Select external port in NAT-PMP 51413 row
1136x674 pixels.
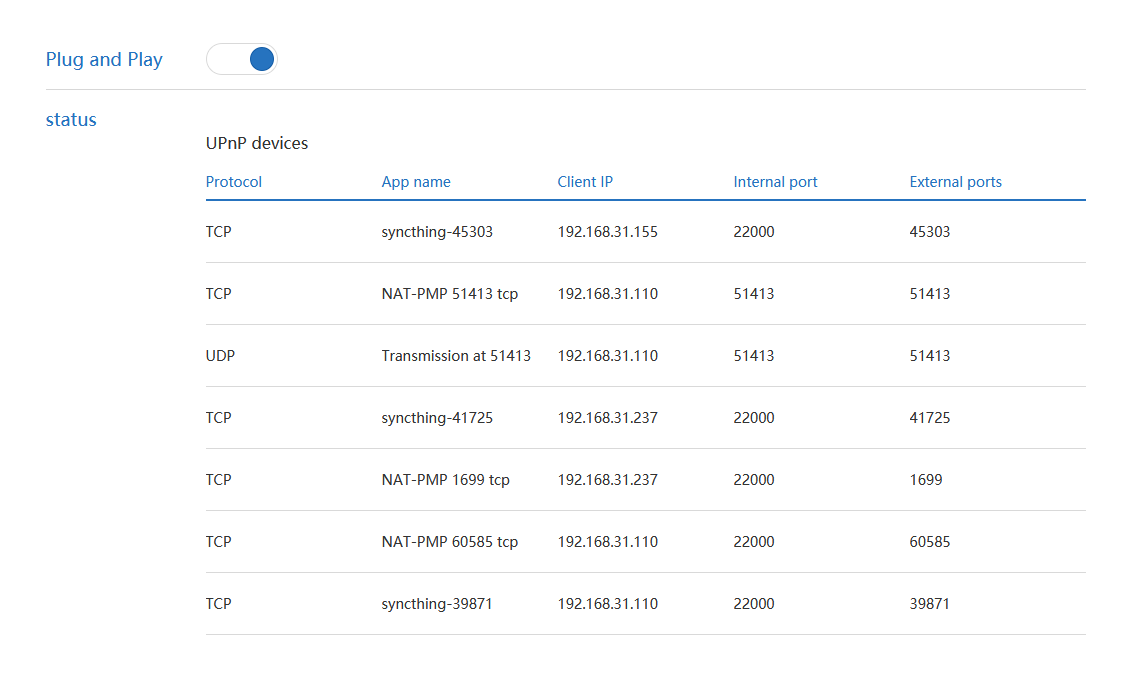(930, 294)
